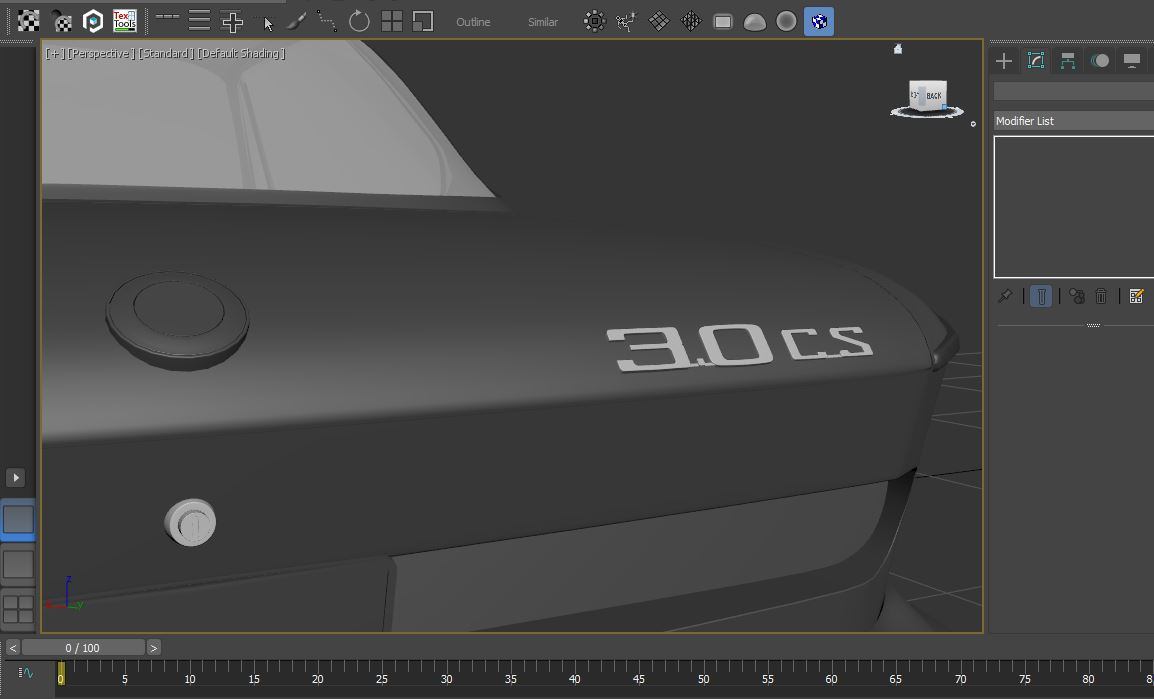Click the 0 / 100 time slider
The image size is (1154, 699).
(83, 648)
